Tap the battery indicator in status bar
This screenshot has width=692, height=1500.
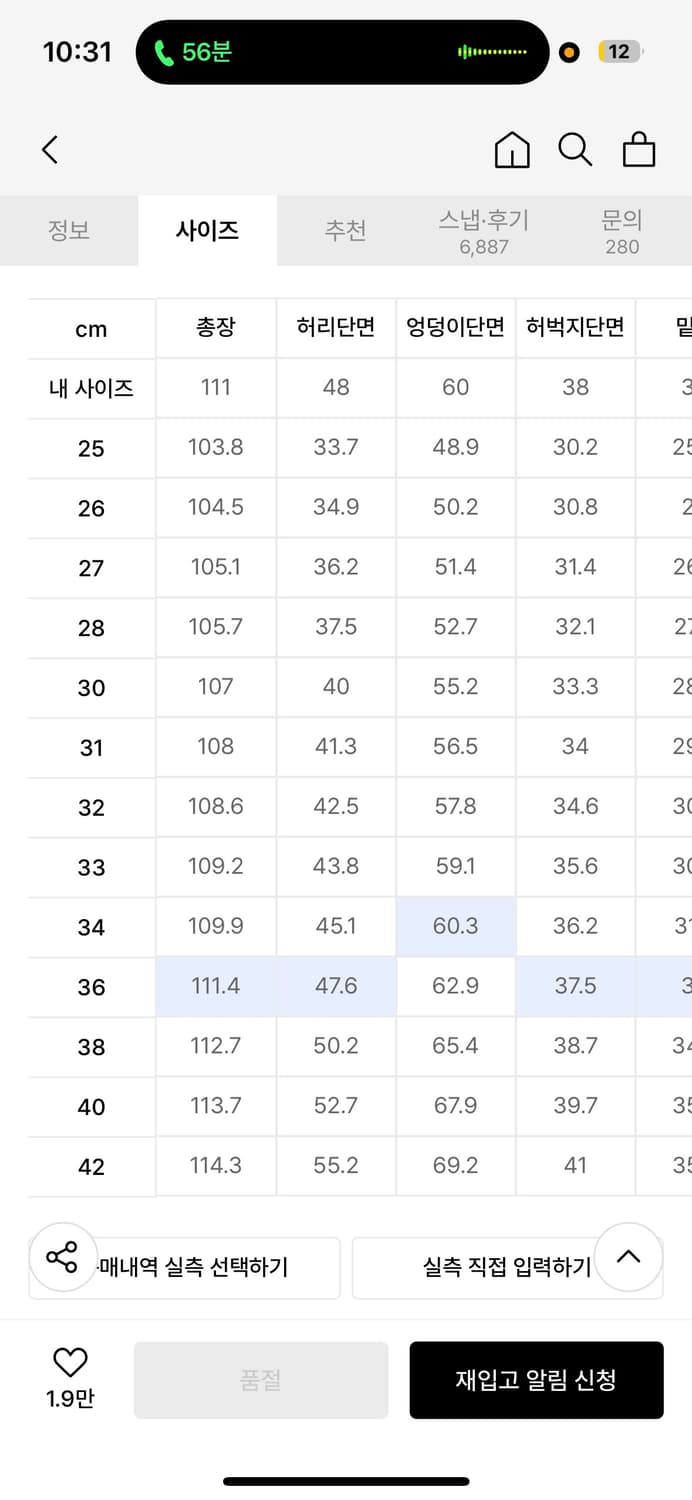[x=620, y=52]
